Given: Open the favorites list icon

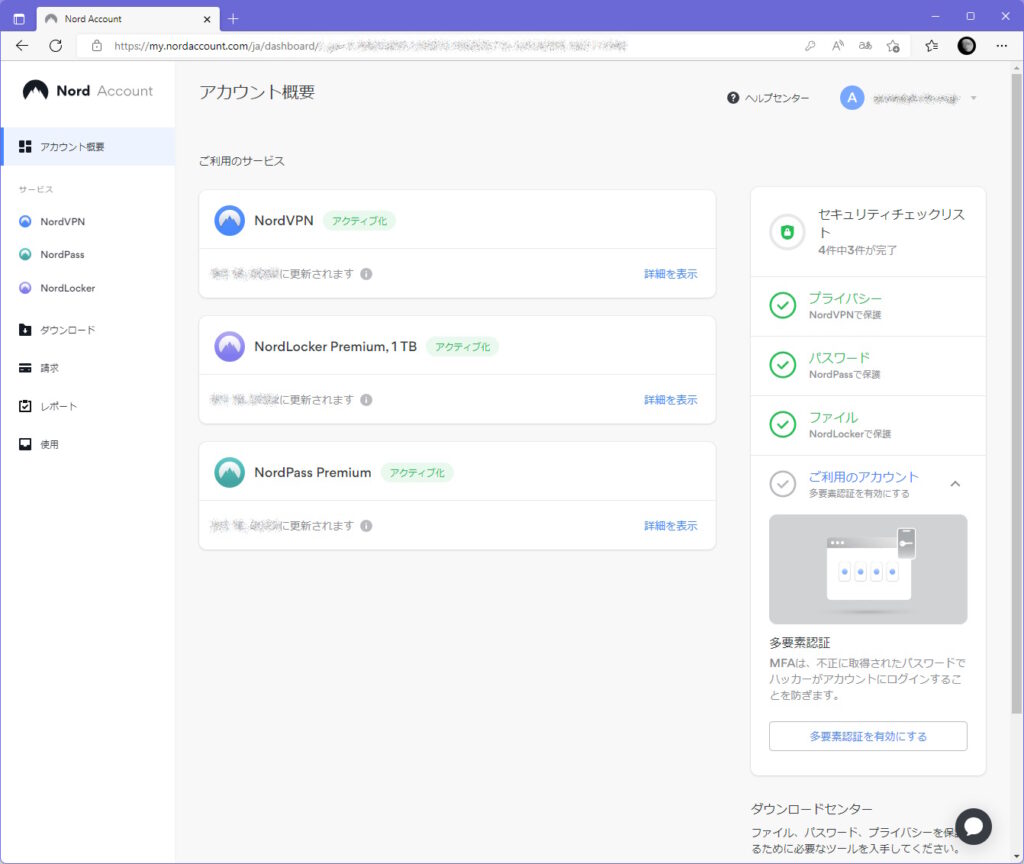Looking at the screenshot, I should click(x=932, y=46).
